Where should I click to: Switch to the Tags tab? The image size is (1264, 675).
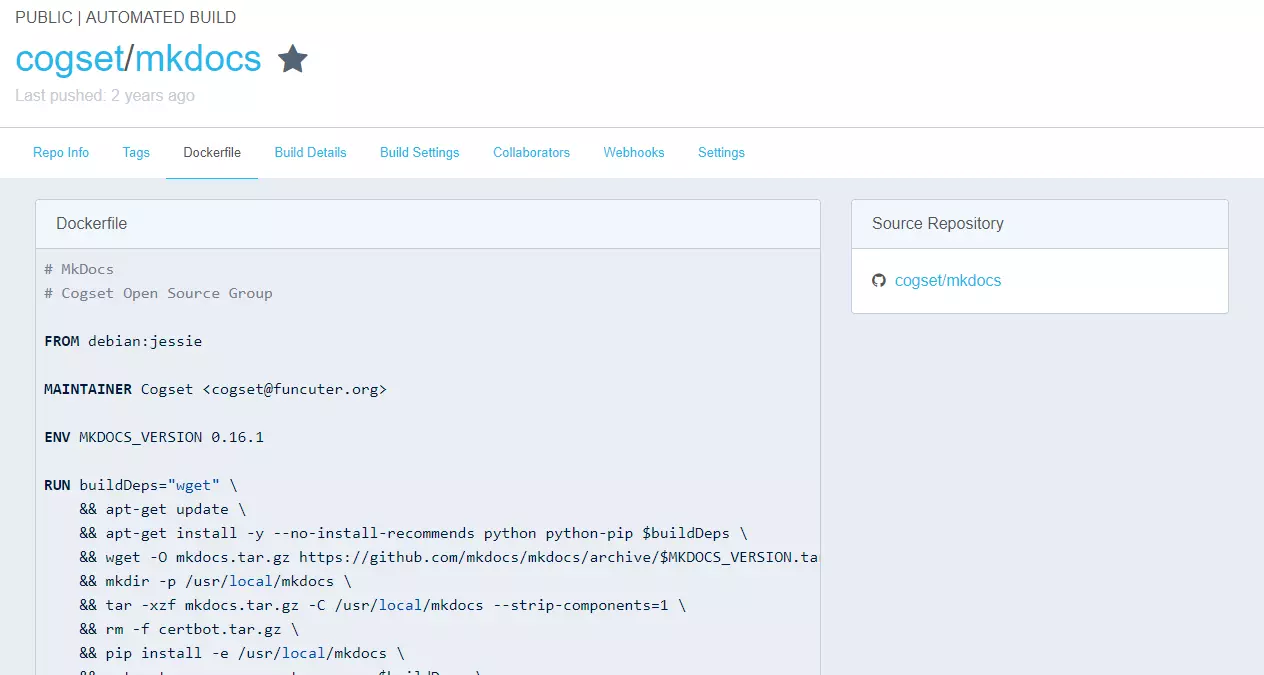136,153
